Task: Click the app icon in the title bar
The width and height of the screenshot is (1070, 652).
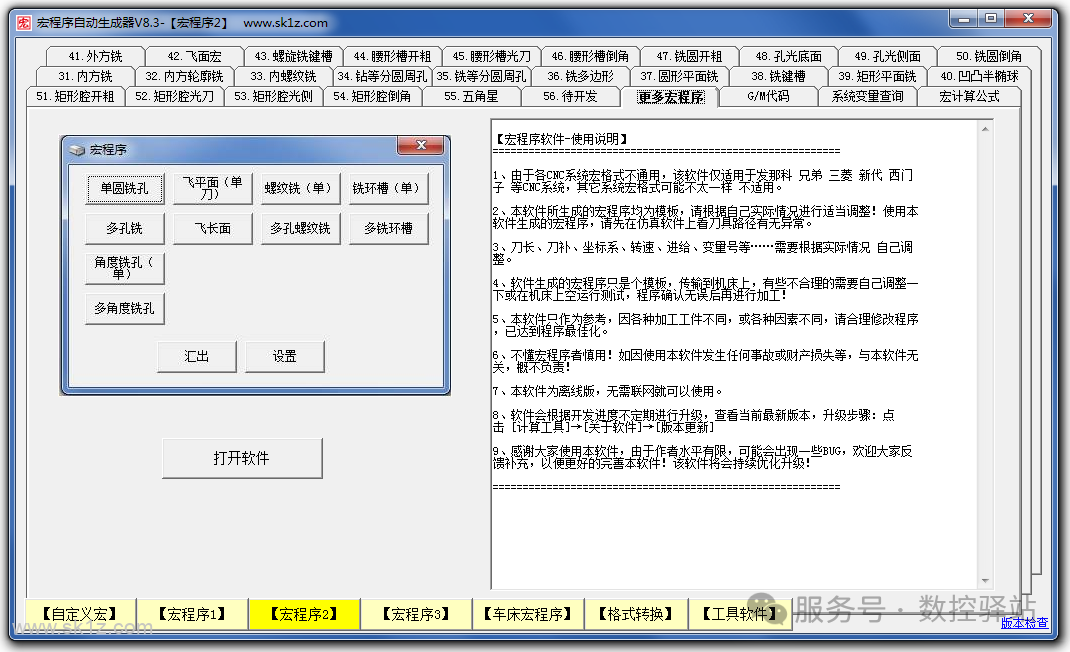Action: point(24,23)
